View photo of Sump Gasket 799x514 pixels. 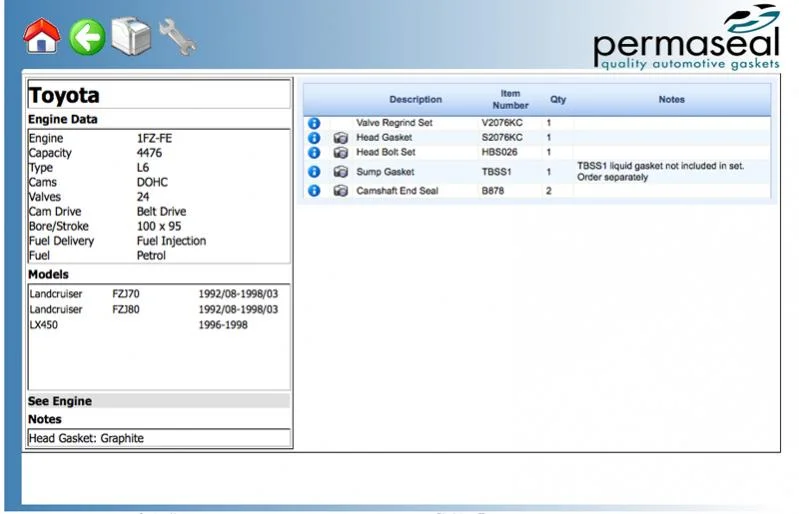[340, 172]
